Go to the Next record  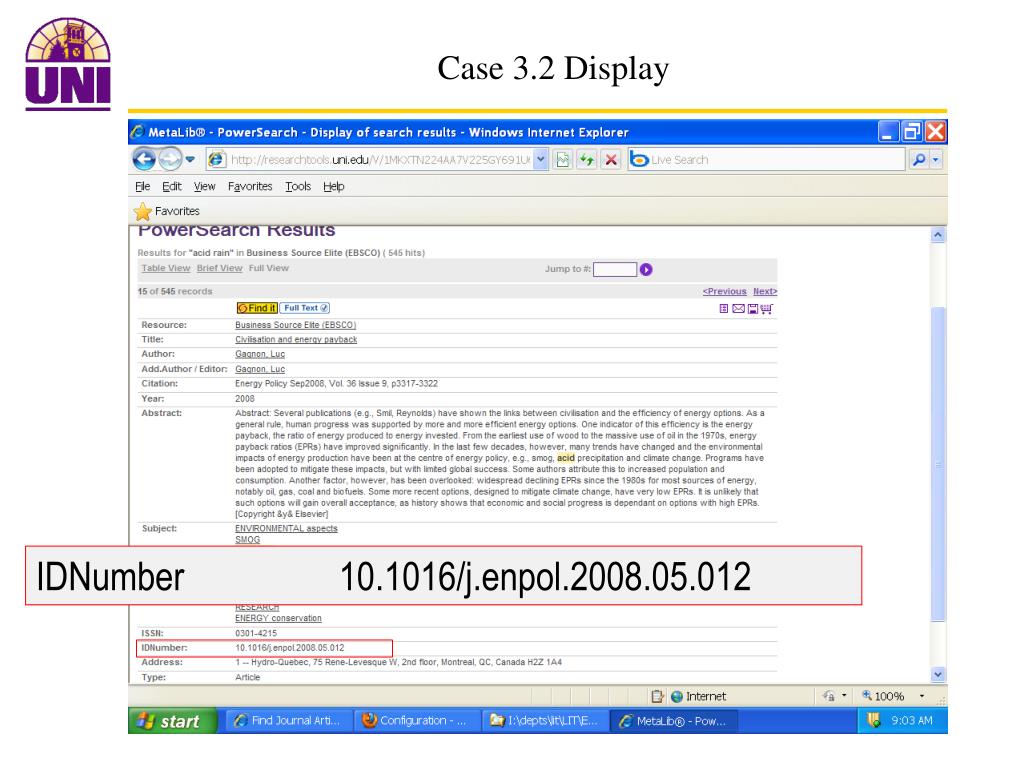765,291
